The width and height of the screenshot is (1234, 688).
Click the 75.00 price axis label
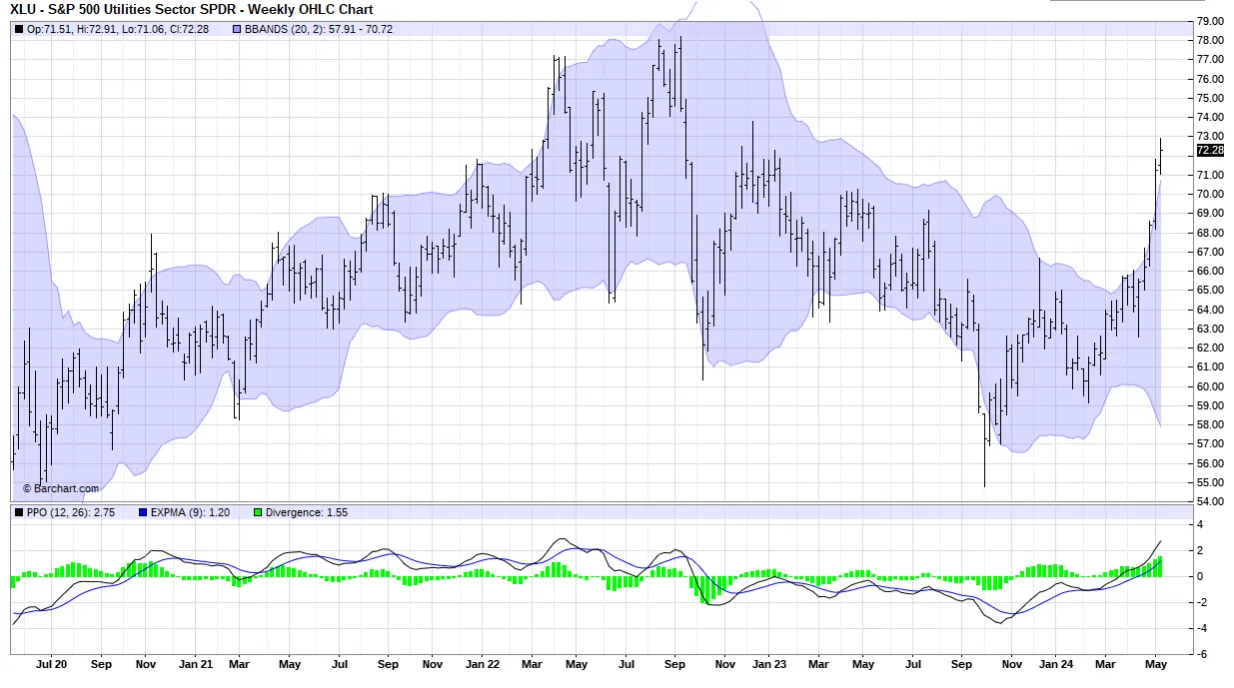1210,98
